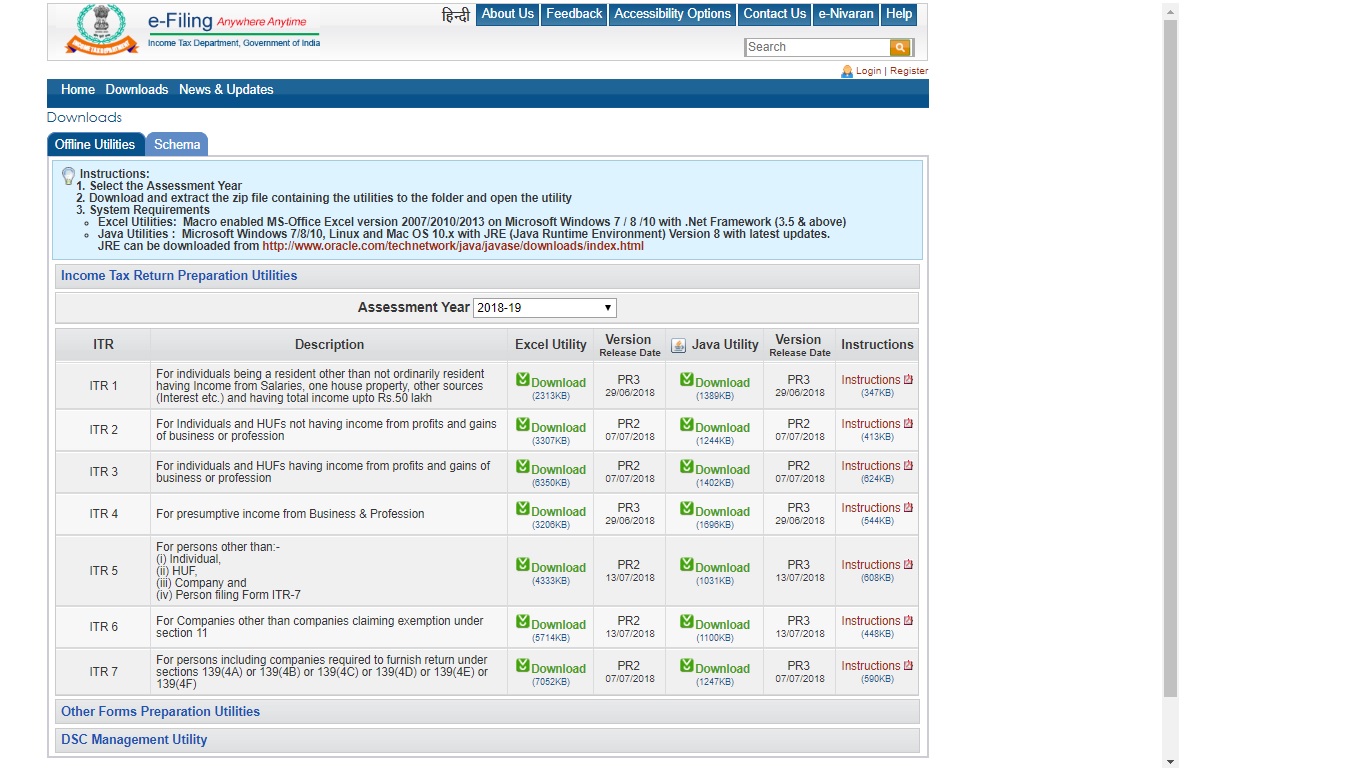
Task: Expand DSC Management Utility section
Action: pyautogui.click(x=134, y=740)
